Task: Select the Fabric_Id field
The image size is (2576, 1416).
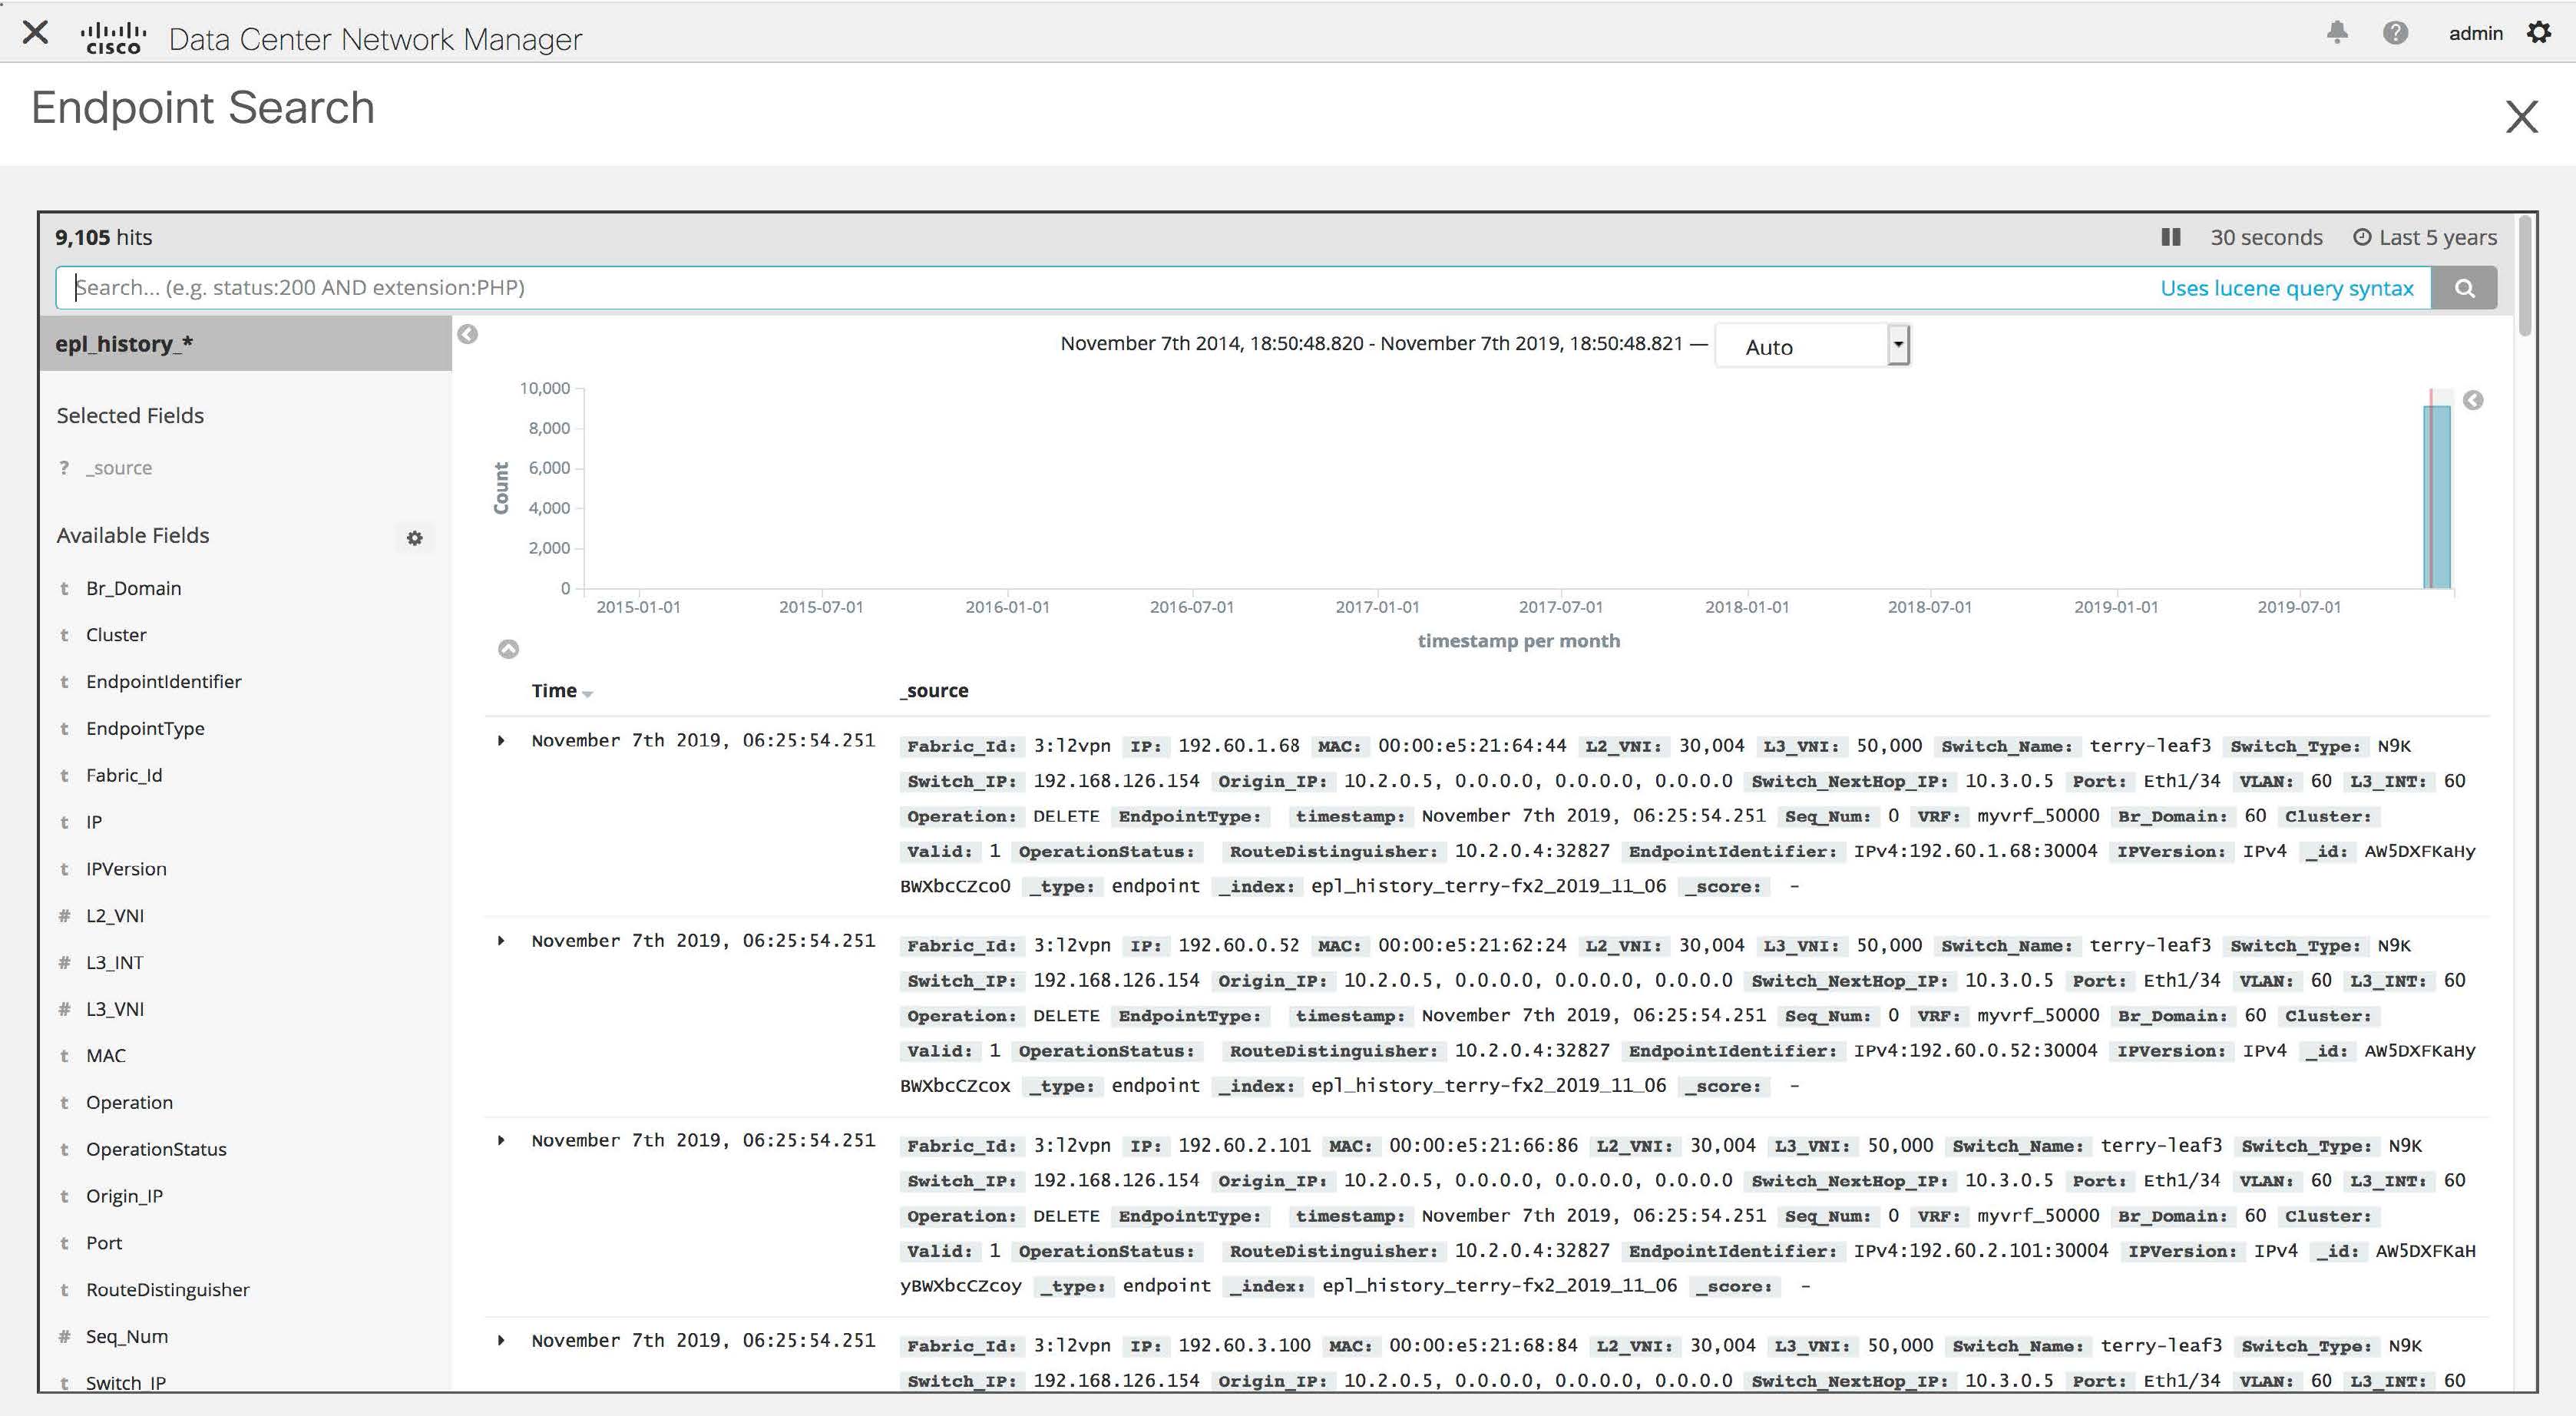Action: point(124,775)
